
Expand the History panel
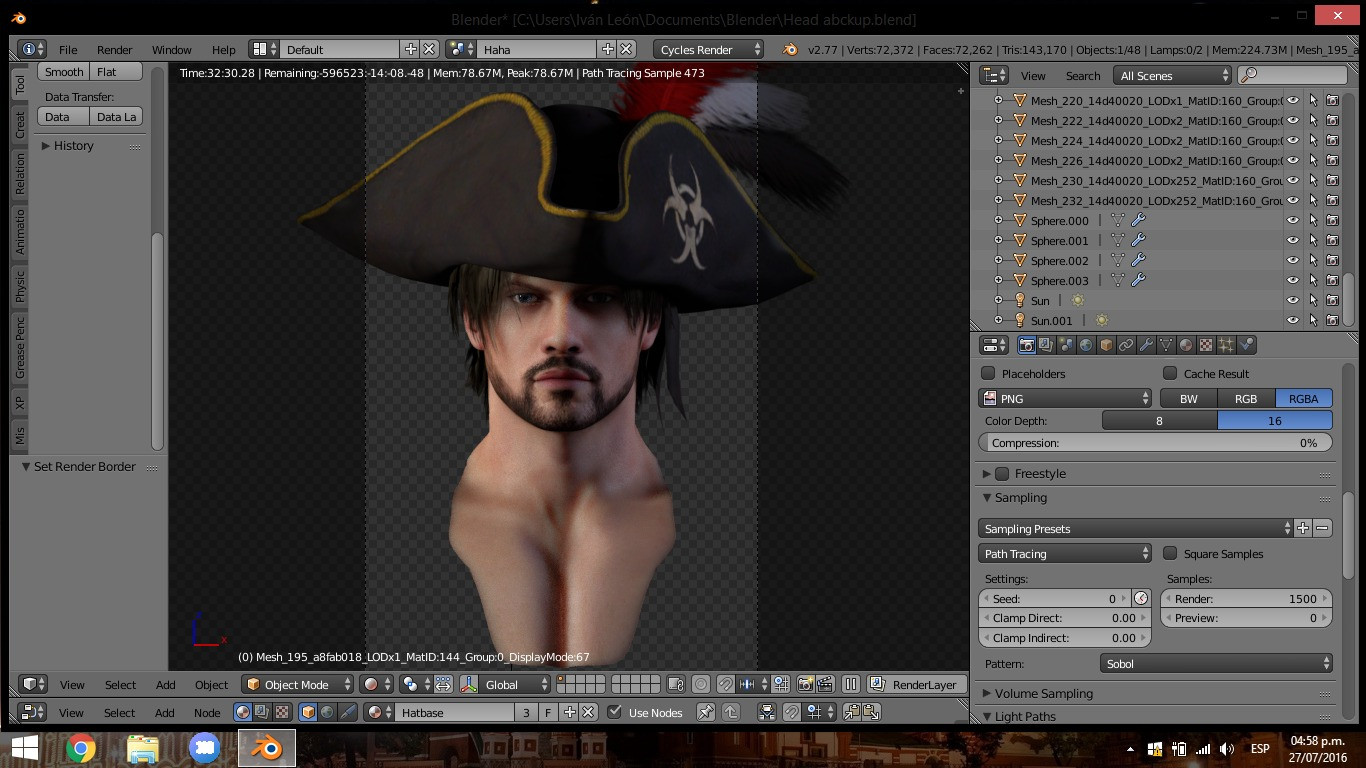[66, 146]
